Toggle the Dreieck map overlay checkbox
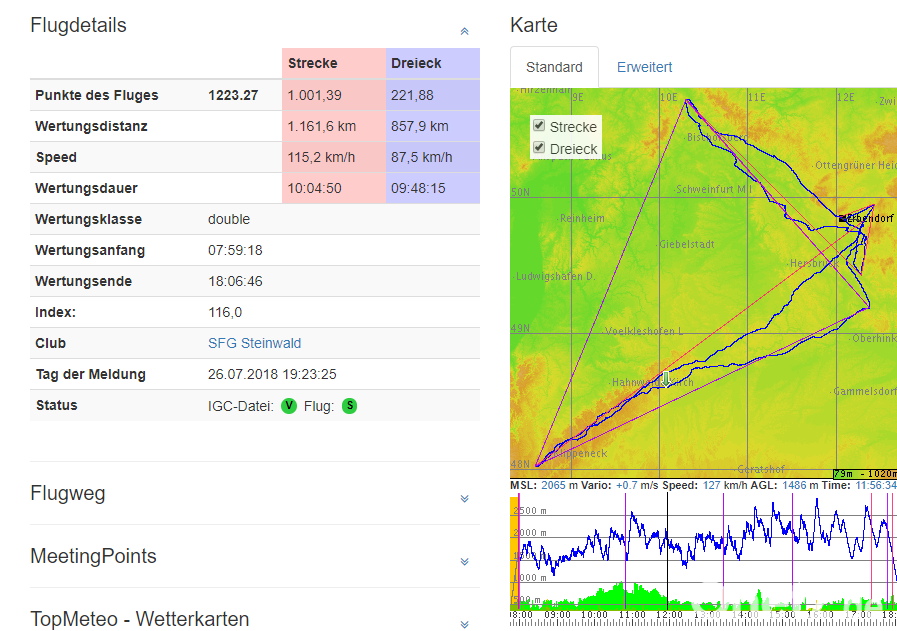897x631 pixels. click(540, 148)
